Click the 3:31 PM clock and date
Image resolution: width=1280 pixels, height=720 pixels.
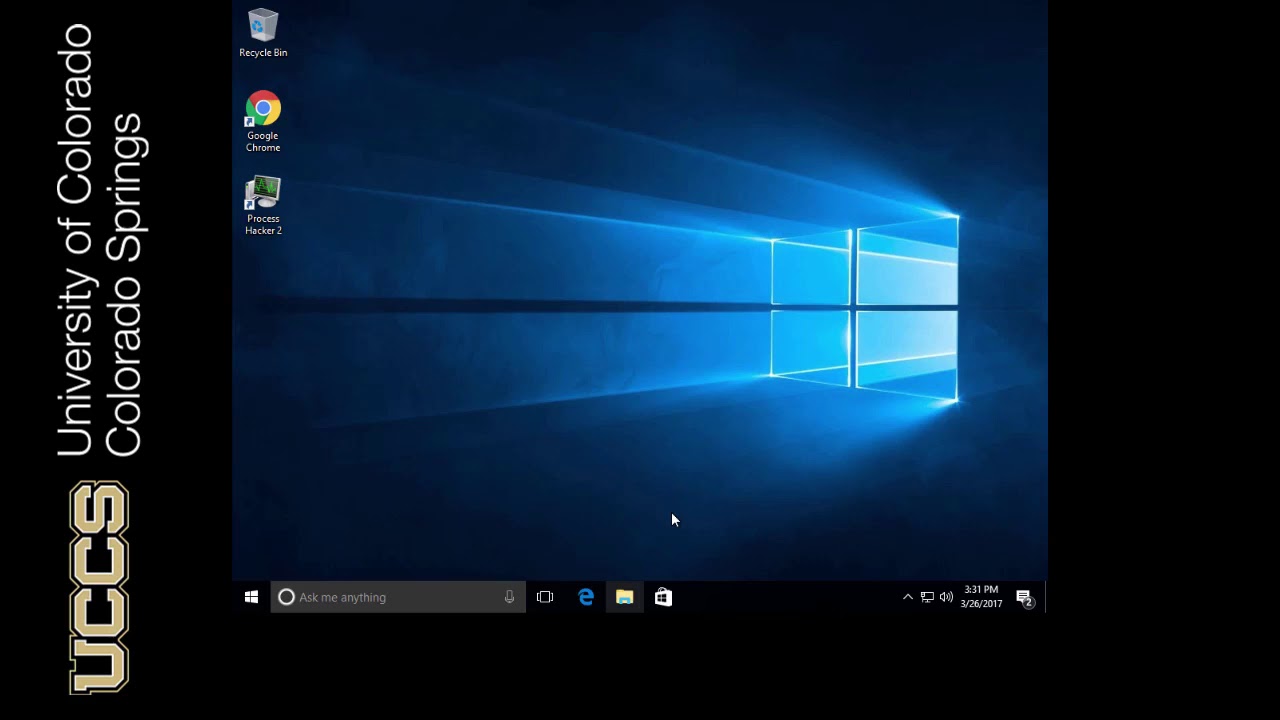tap(981, 597)
